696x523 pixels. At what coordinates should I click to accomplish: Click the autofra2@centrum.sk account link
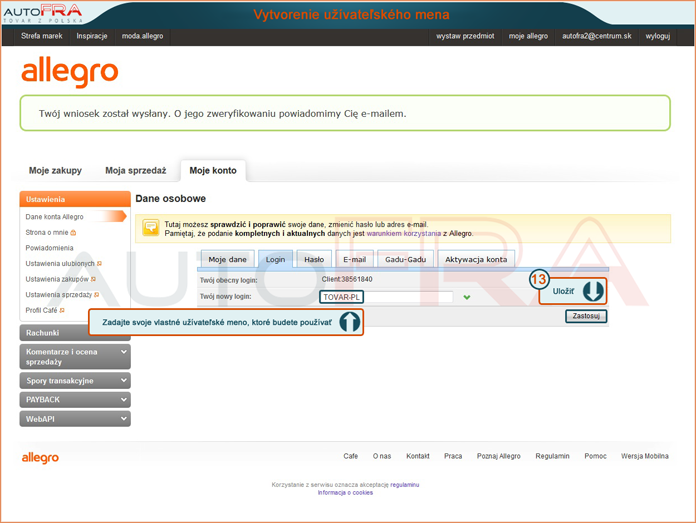pyautogui.click(x=597, y=36)
